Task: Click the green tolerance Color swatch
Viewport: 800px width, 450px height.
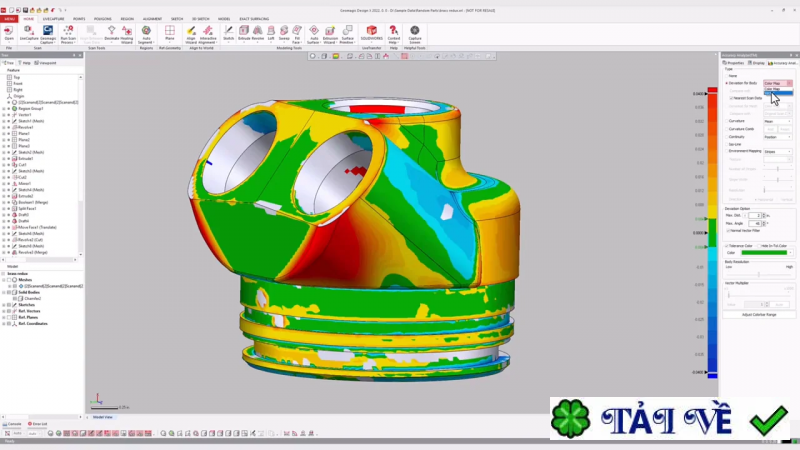Action: [764, 253]
